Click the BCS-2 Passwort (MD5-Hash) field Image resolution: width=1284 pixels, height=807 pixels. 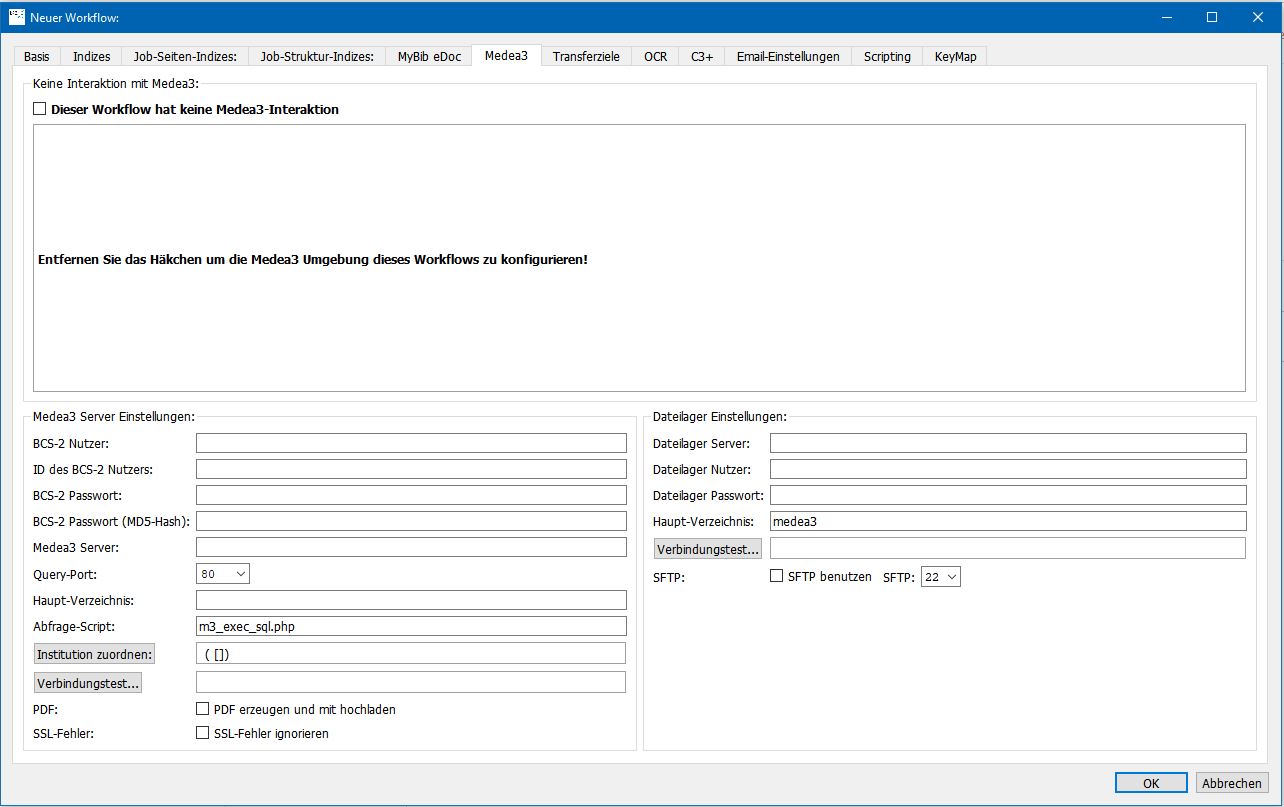tap(411, 521)
